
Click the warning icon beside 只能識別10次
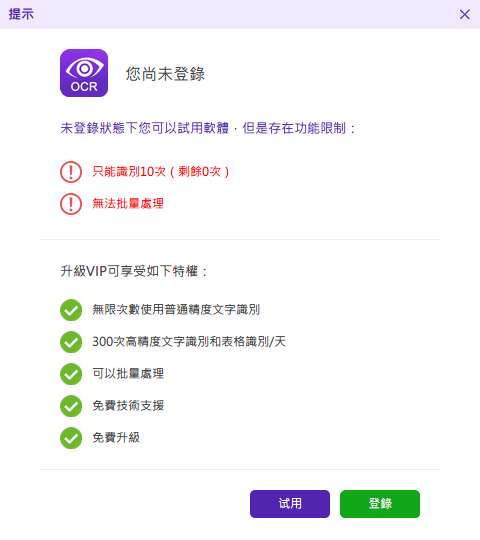71,172
